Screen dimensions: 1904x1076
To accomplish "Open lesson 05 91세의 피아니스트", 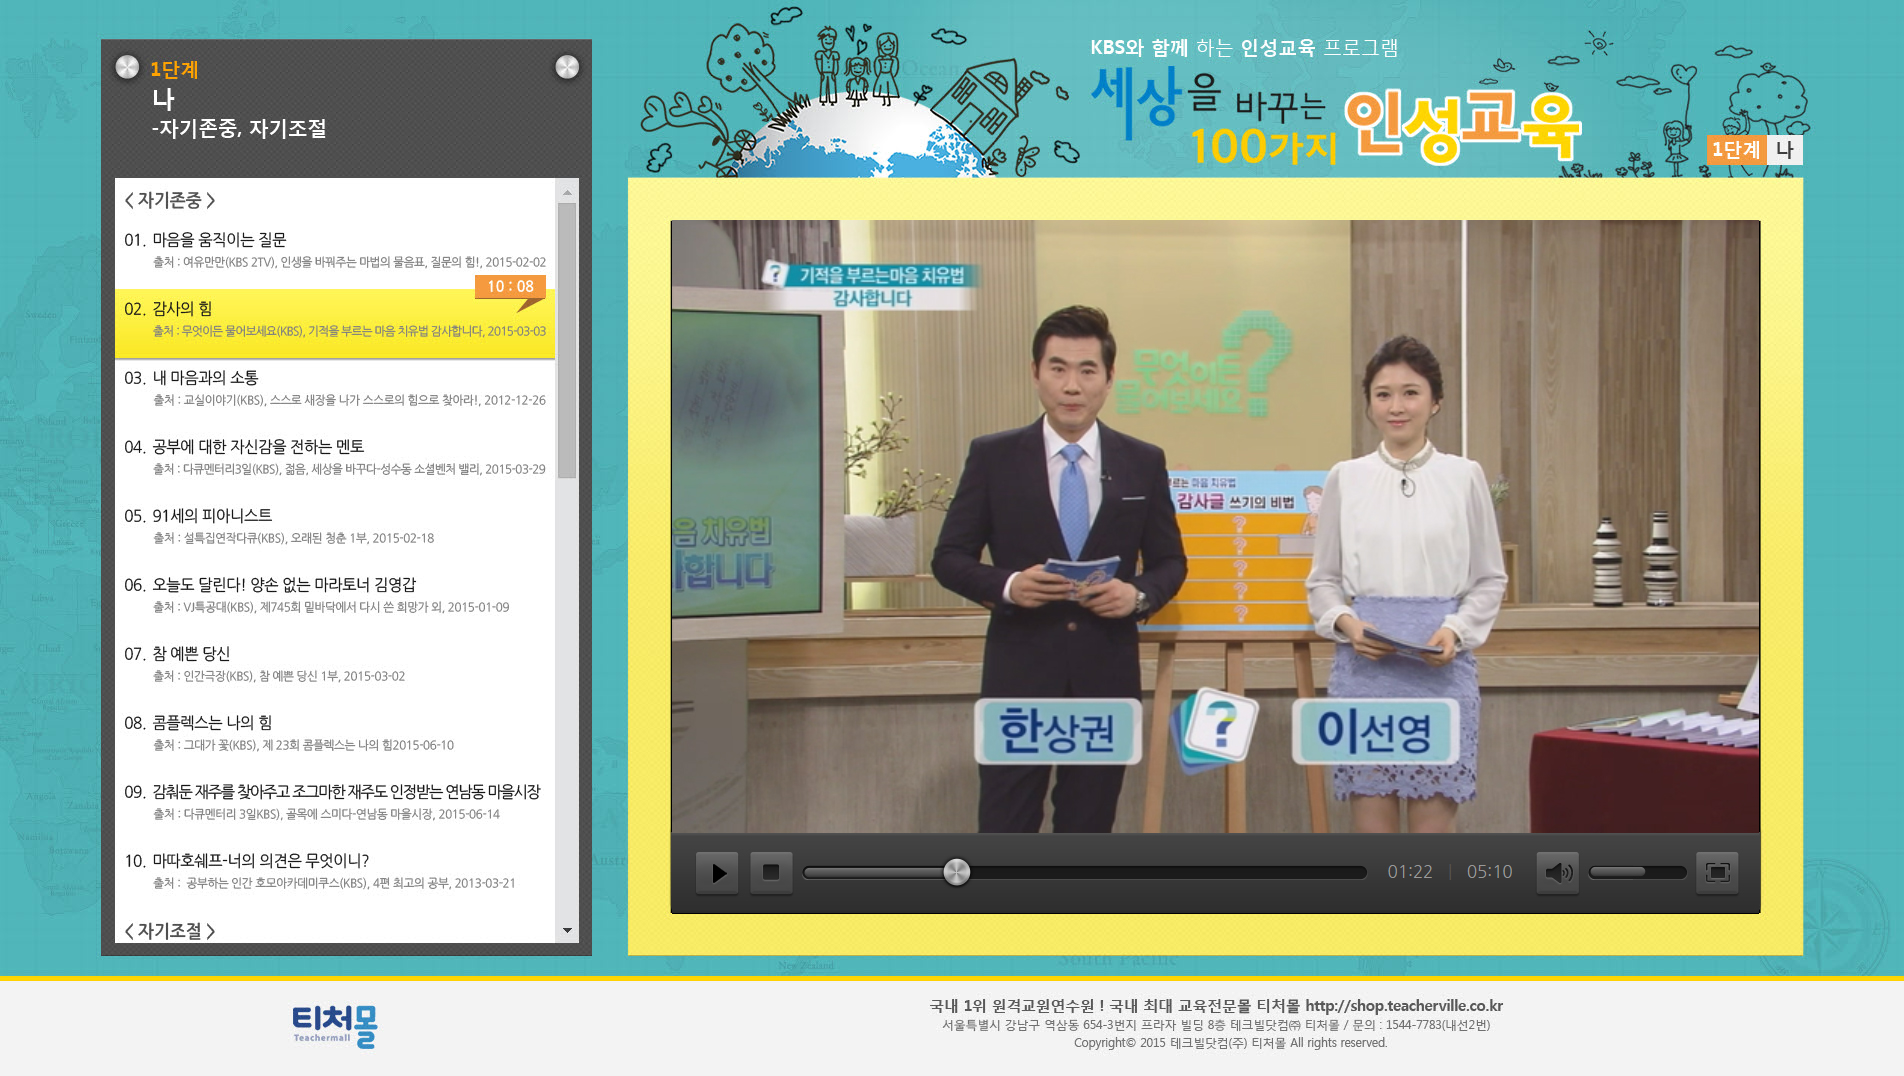I will point(211,516).
